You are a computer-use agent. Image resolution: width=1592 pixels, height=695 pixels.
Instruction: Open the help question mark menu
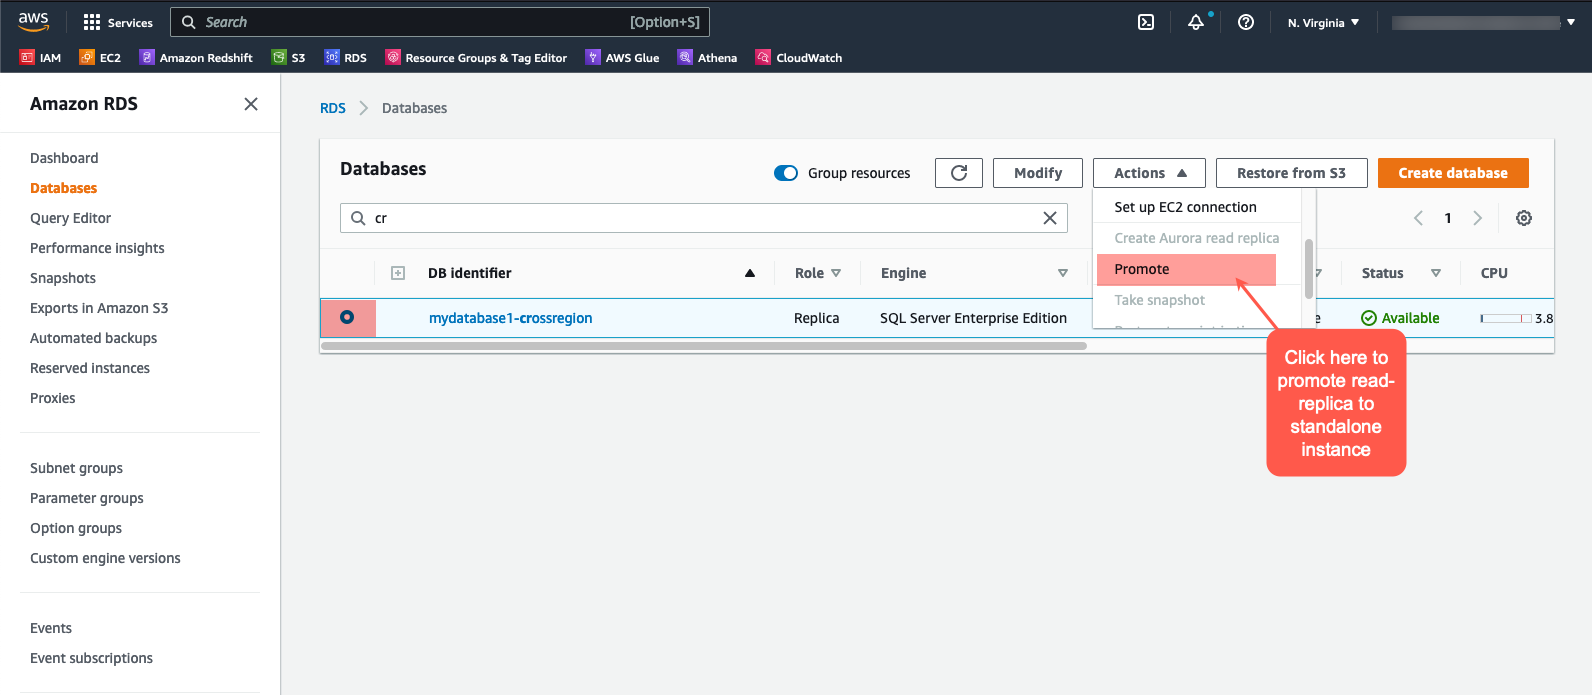1246,22
